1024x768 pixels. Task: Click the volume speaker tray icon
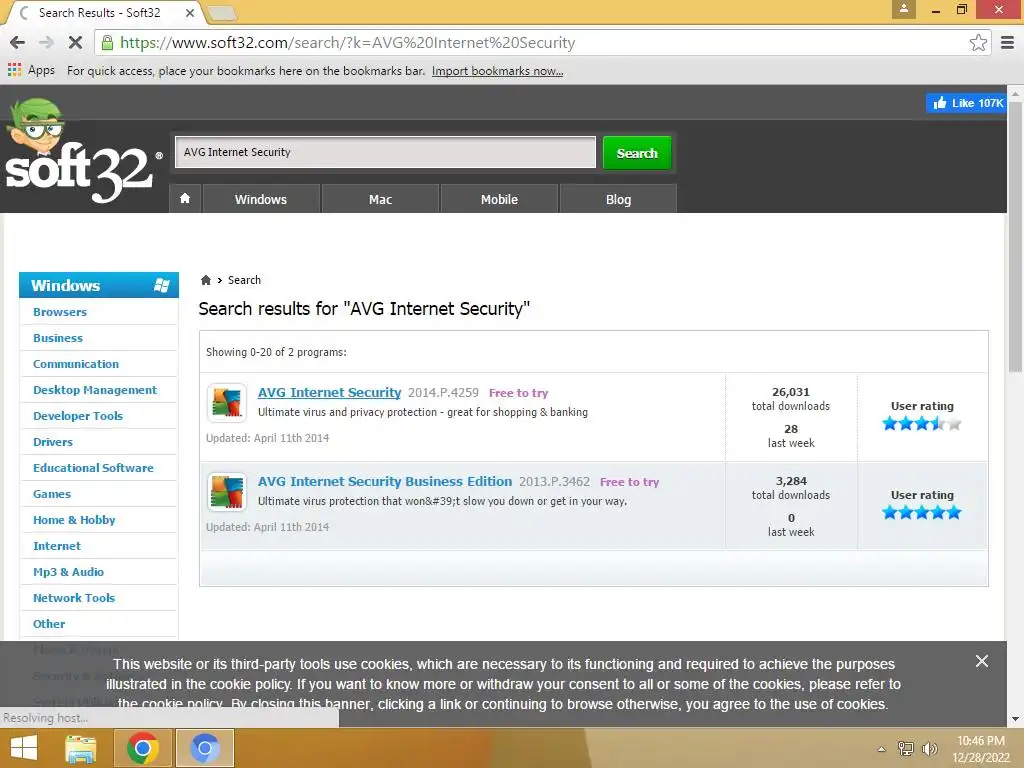click(929, 748)
